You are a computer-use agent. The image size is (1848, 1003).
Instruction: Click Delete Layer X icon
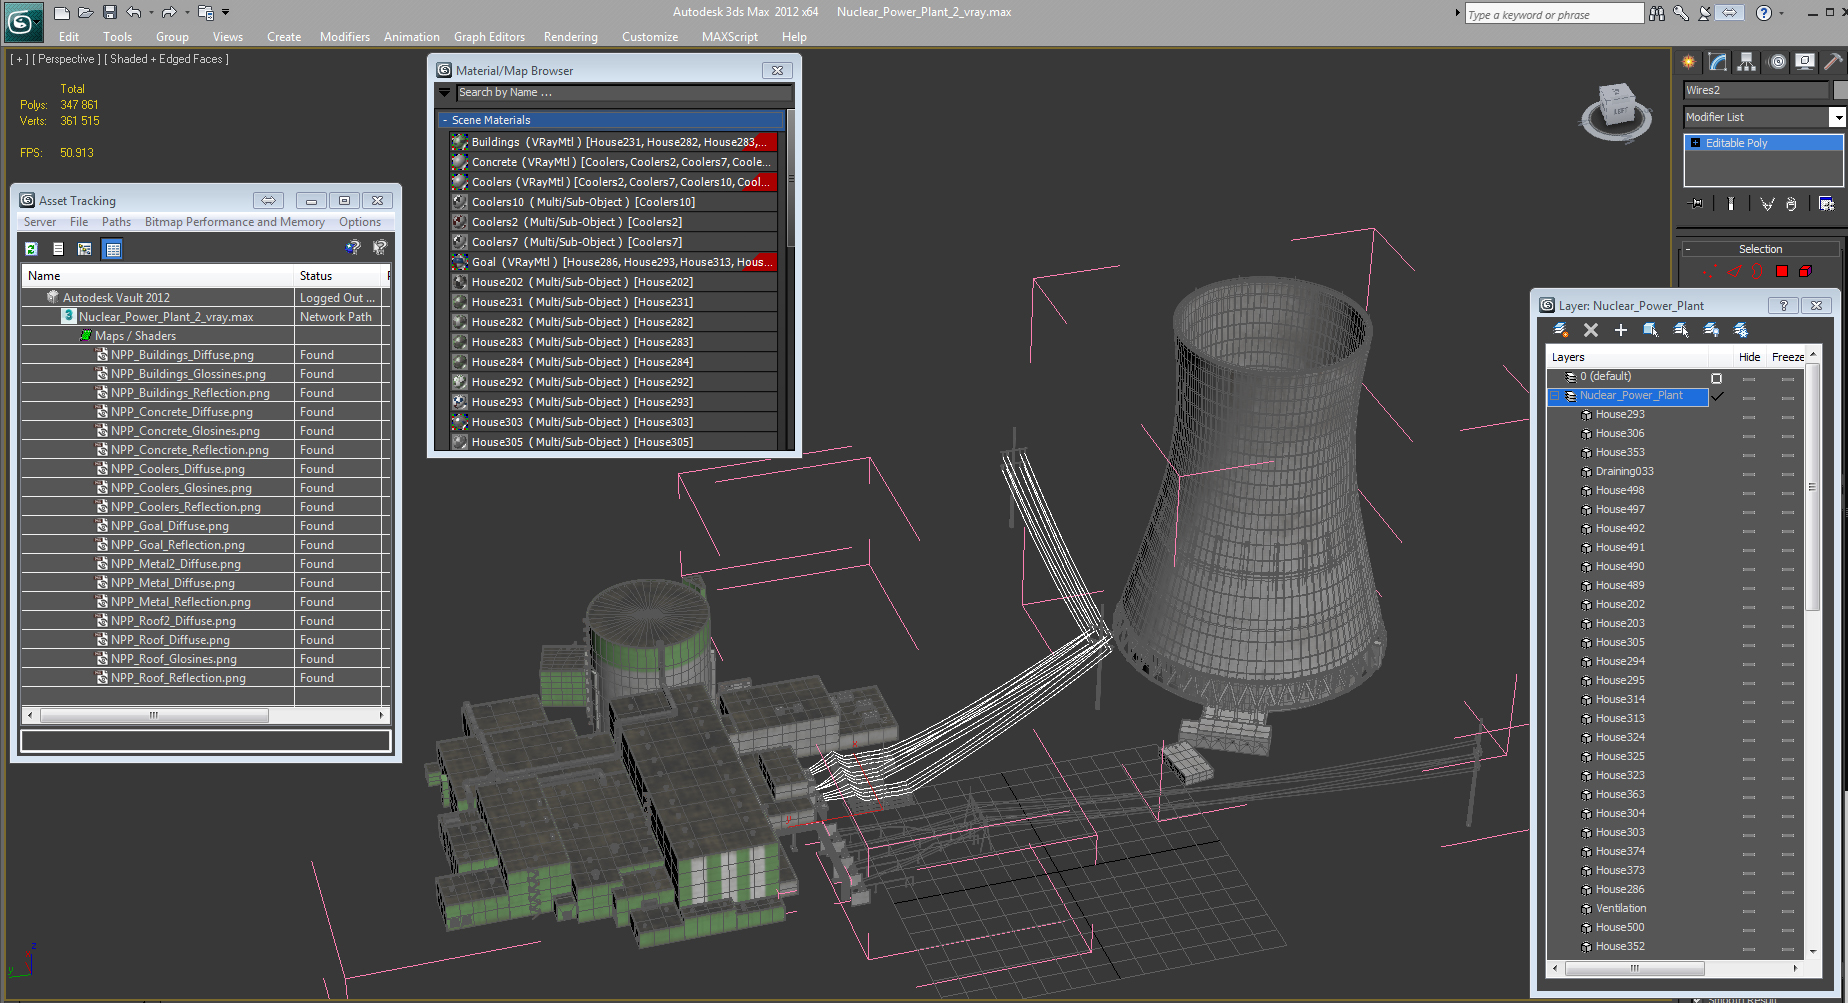(x=1591, y=330)
